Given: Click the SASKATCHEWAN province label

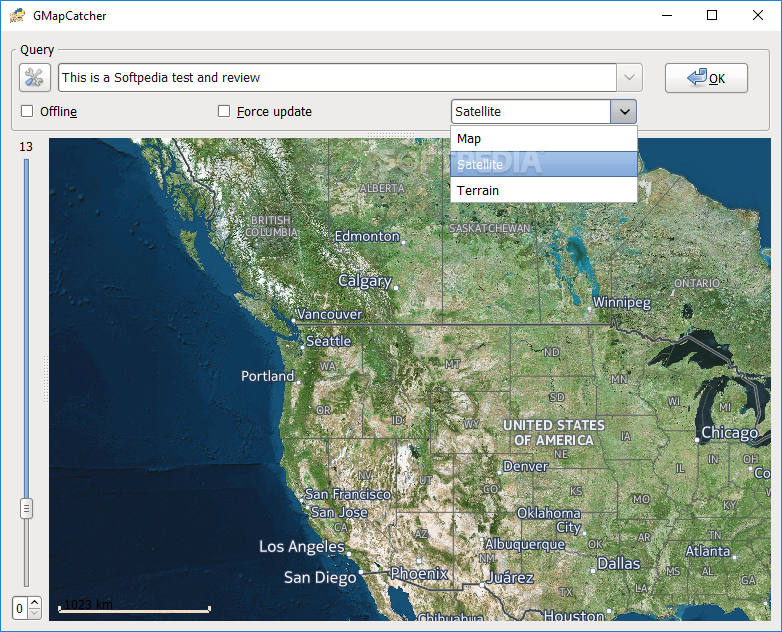Looking at the screenshot, I should pos(490,228).
